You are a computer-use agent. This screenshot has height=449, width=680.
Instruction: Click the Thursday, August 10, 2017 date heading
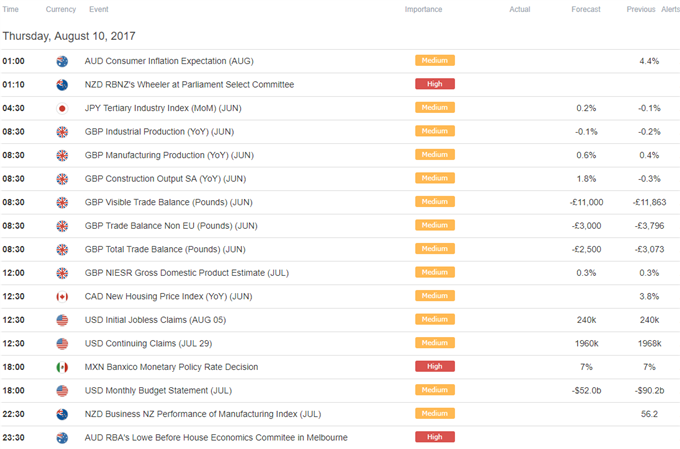(x=69, y=36)
